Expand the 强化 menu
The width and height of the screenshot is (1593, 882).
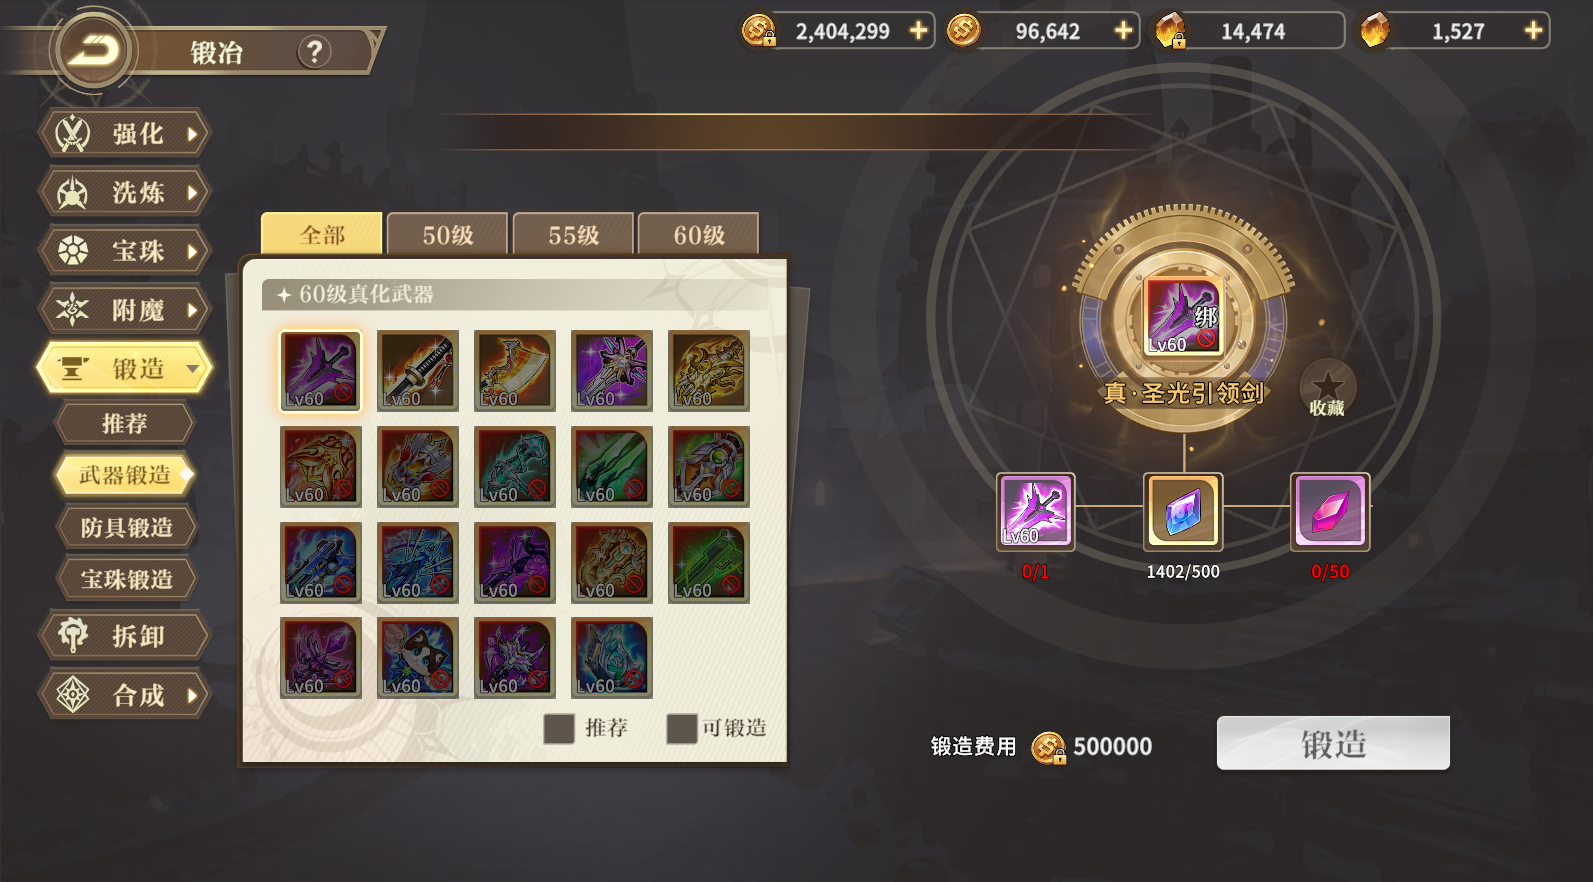click(x=125, y=133)
